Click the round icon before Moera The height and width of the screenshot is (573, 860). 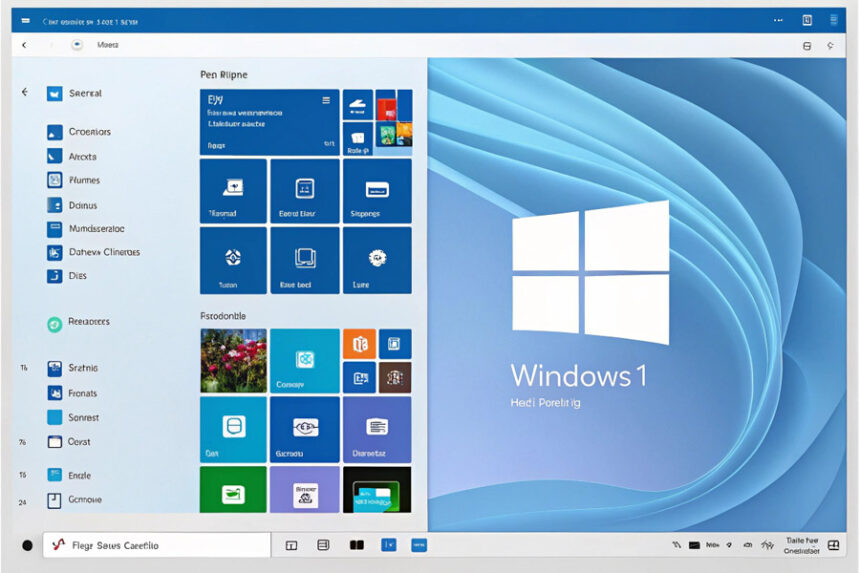(x=77, y=44)
